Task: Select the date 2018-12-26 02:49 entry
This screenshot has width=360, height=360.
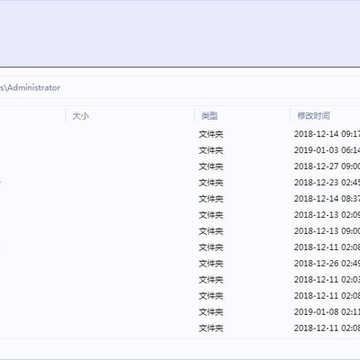Action: coord(327,263)
